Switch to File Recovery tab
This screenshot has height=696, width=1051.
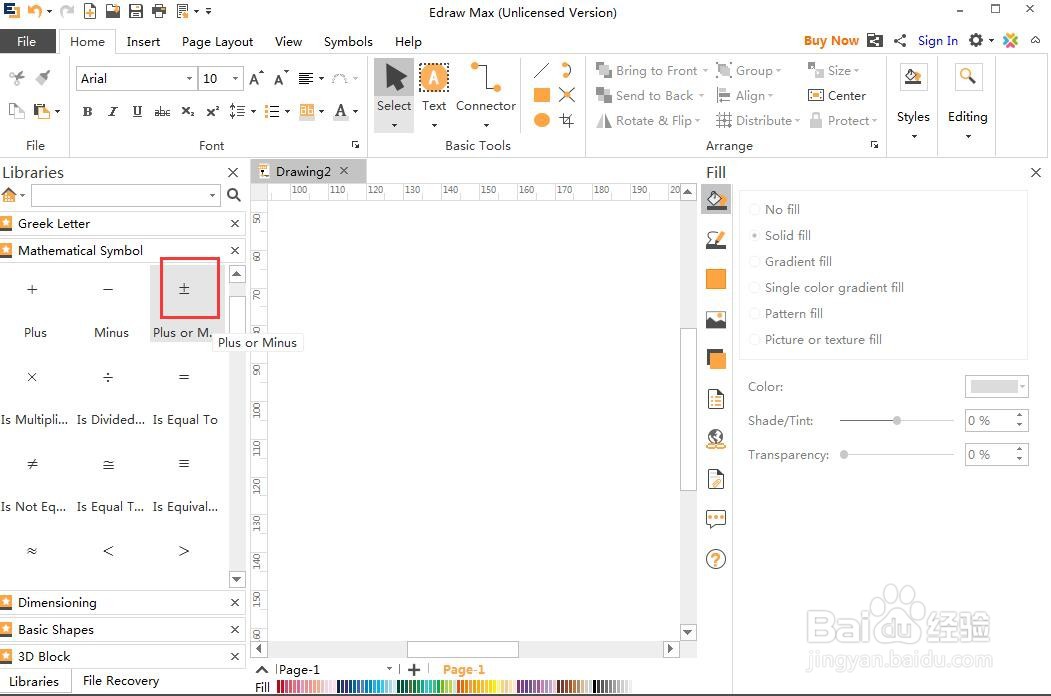[121, 681]
